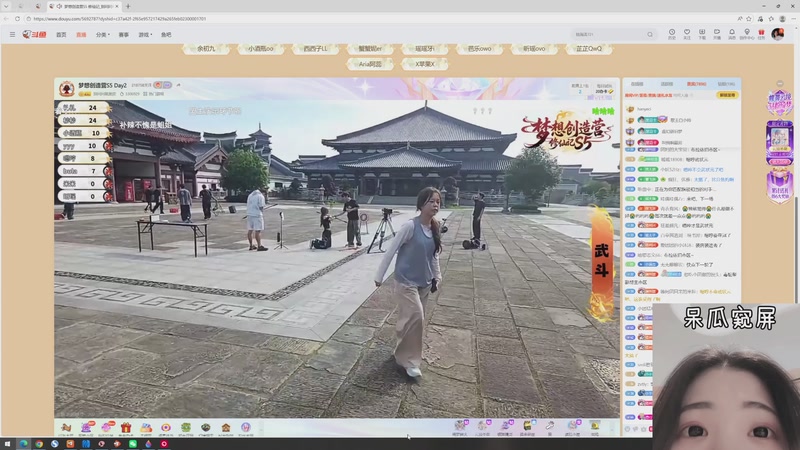Open browser settings ellipsis menu

coord(793,19)
